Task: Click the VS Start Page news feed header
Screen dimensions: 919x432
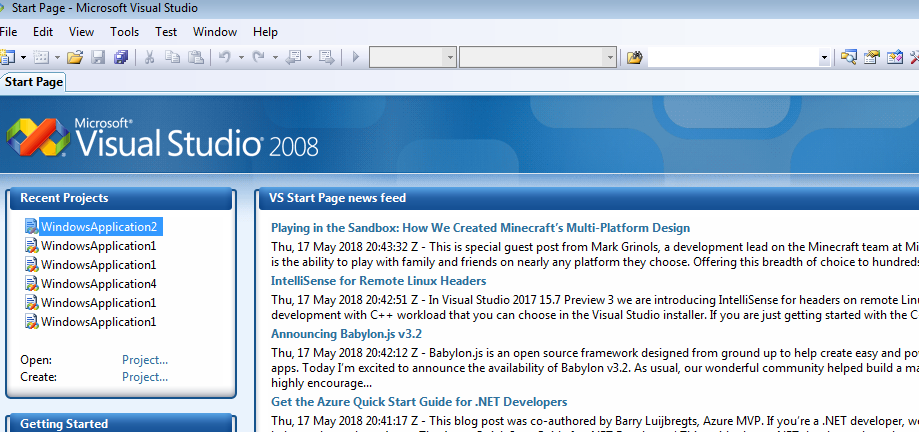Action: point(588,198)
